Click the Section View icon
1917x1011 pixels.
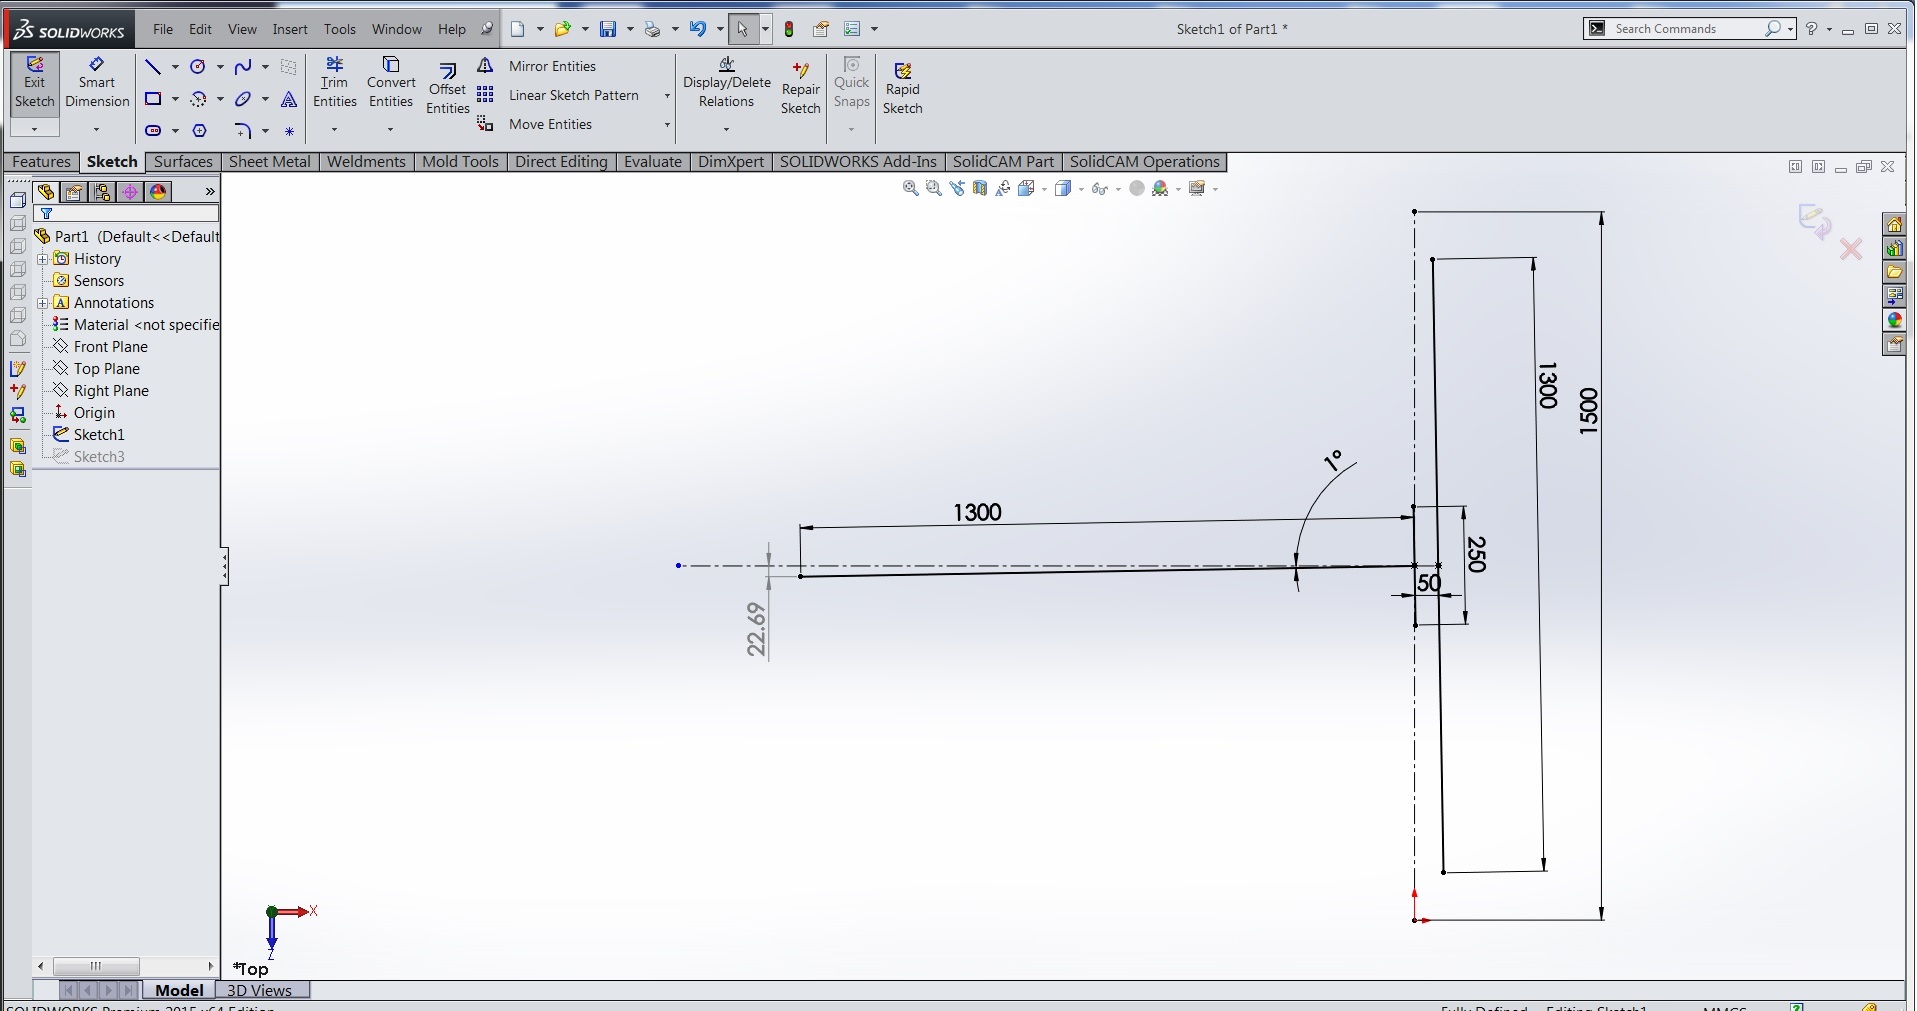[980, 189]
